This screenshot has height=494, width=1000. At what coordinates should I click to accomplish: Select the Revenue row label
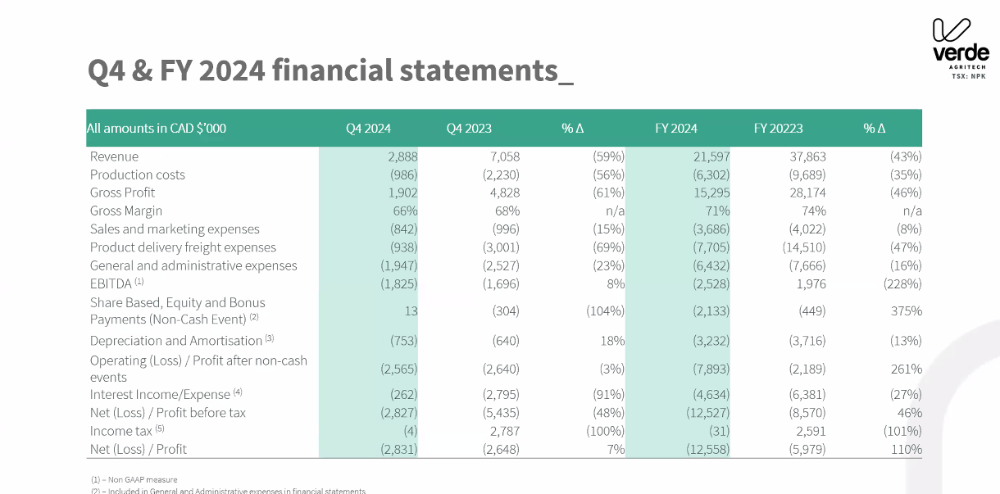tap(114, 157)
